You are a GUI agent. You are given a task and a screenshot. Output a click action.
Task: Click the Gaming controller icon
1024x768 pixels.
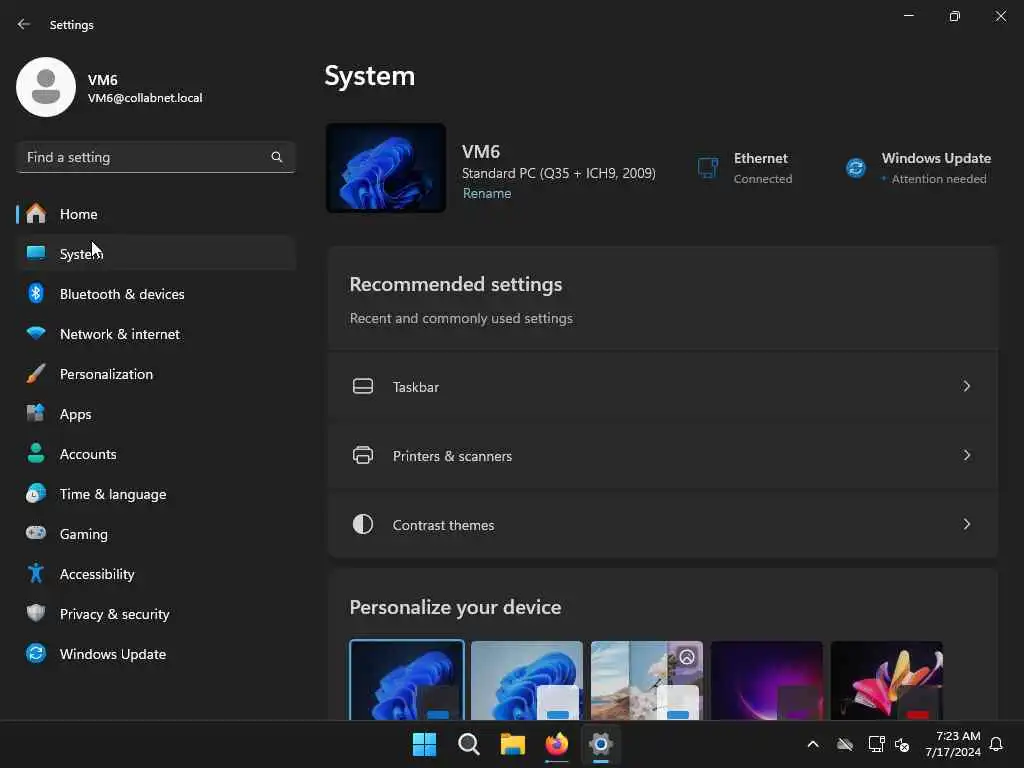36,533
